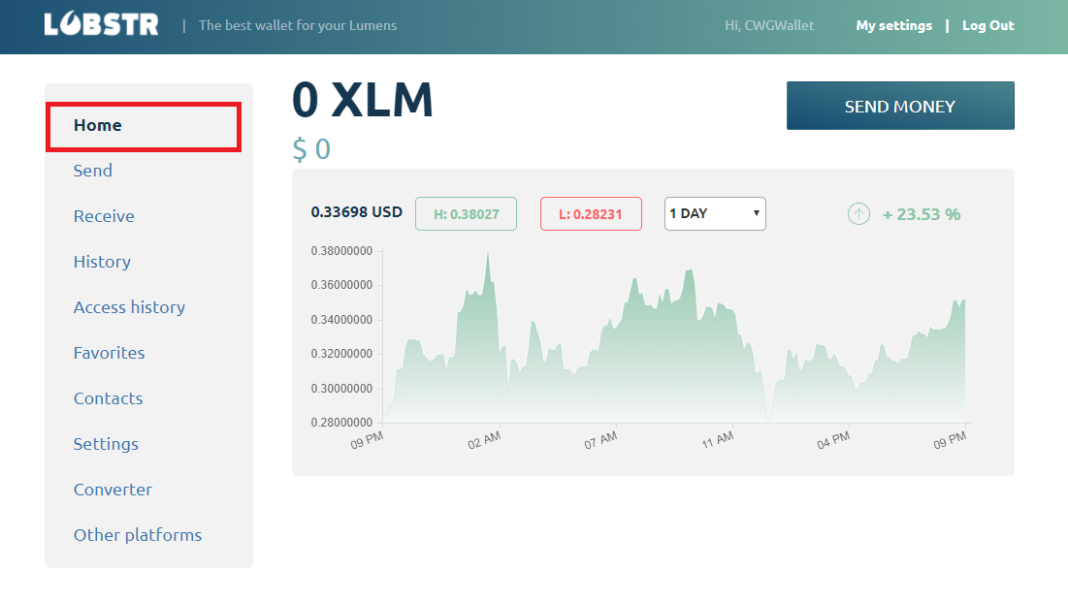Click the LOBSTR logo

tap(101, 25)
